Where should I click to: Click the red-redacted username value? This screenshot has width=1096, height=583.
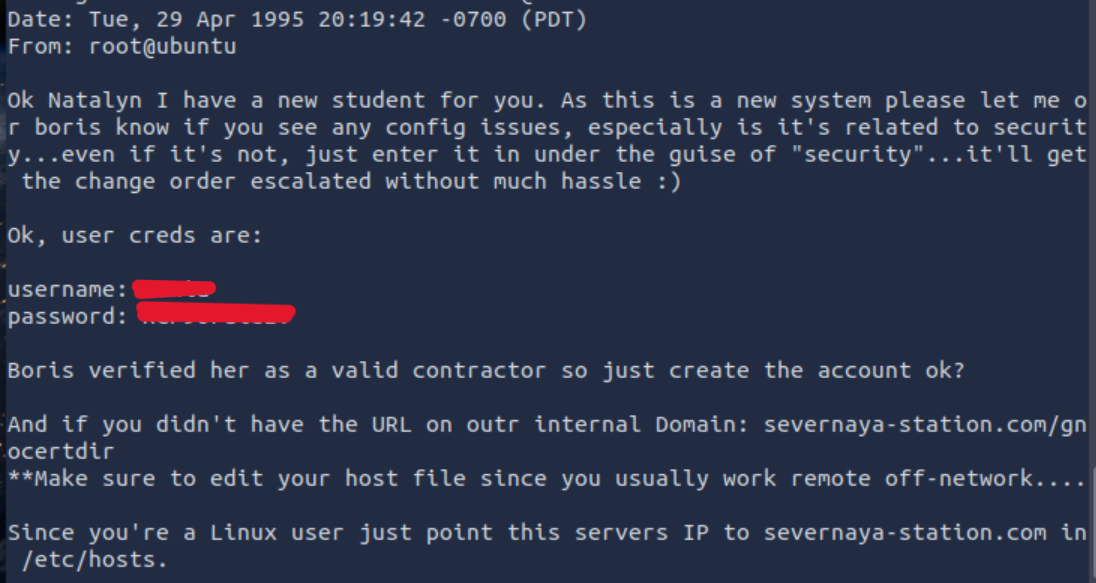tap(174, 290)
